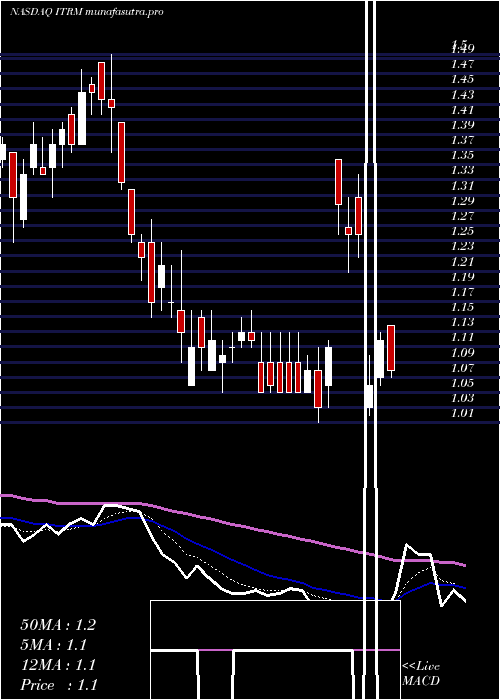
Task: Click the 1.23 price axis label
Action: coord(462,246)
